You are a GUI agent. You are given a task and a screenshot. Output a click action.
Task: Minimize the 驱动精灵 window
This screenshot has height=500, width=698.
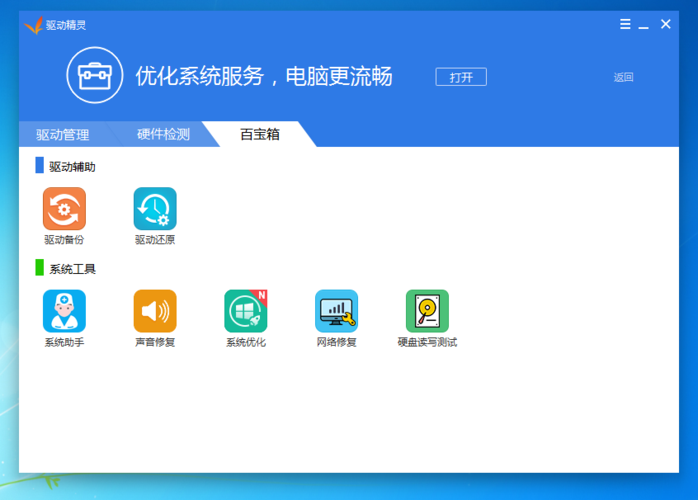point(645,25)
